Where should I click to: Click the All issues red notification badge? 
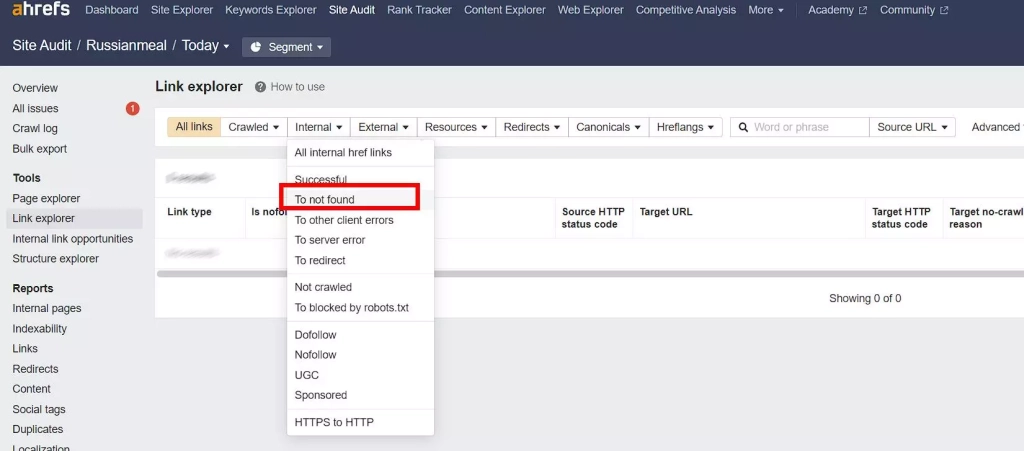(133, 108)
